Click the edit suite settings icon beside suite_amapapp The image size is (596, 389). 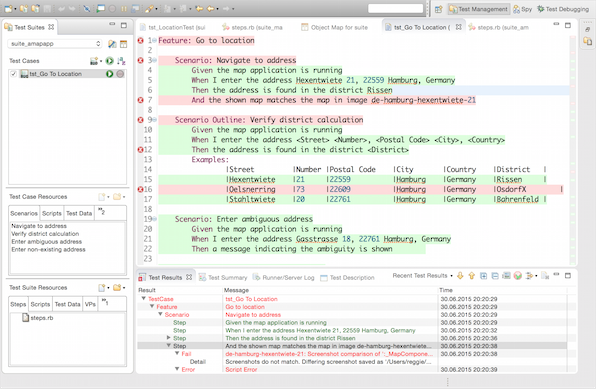pos(112,44)
